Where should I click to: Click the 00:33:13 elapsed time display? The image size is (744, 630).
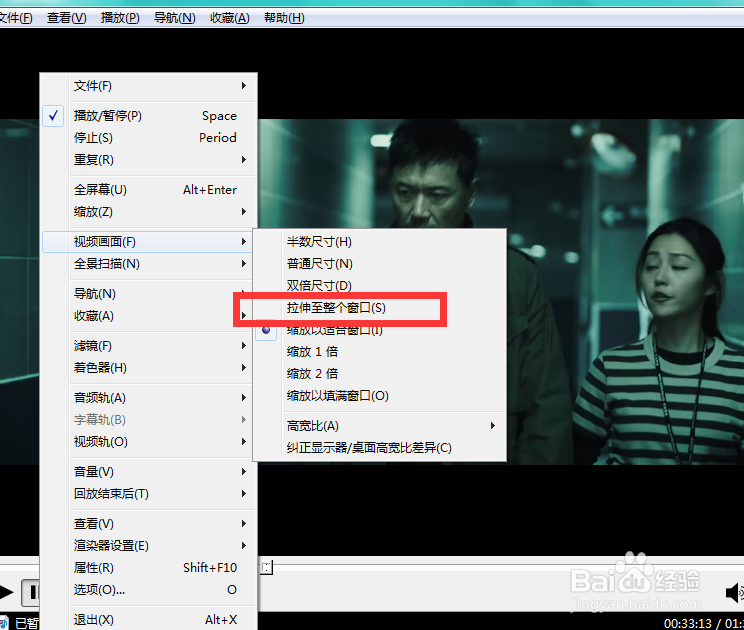688,623
